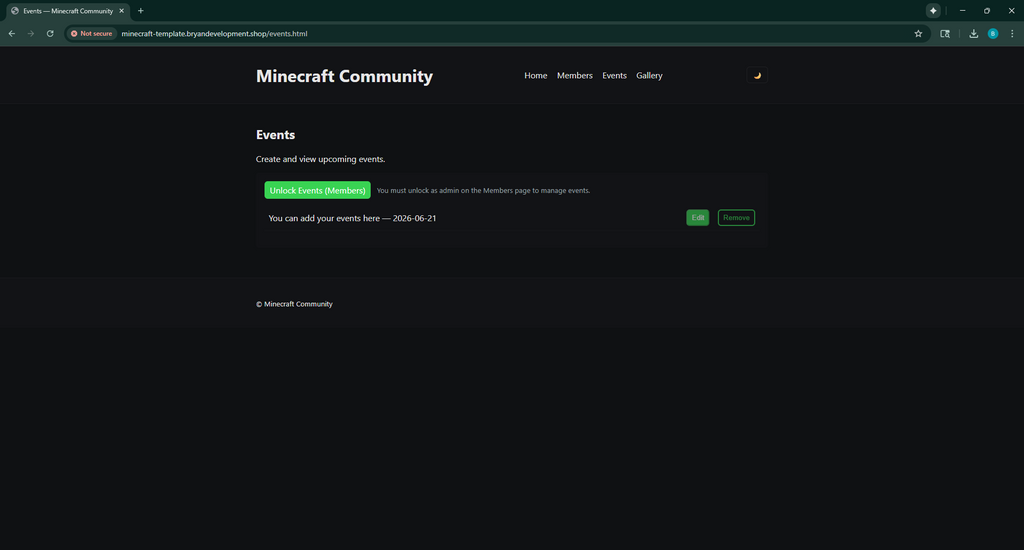The width and height of the screenshot is (1024, 550).
Task: Open the Members page from navigation
Action: [575, 76]
